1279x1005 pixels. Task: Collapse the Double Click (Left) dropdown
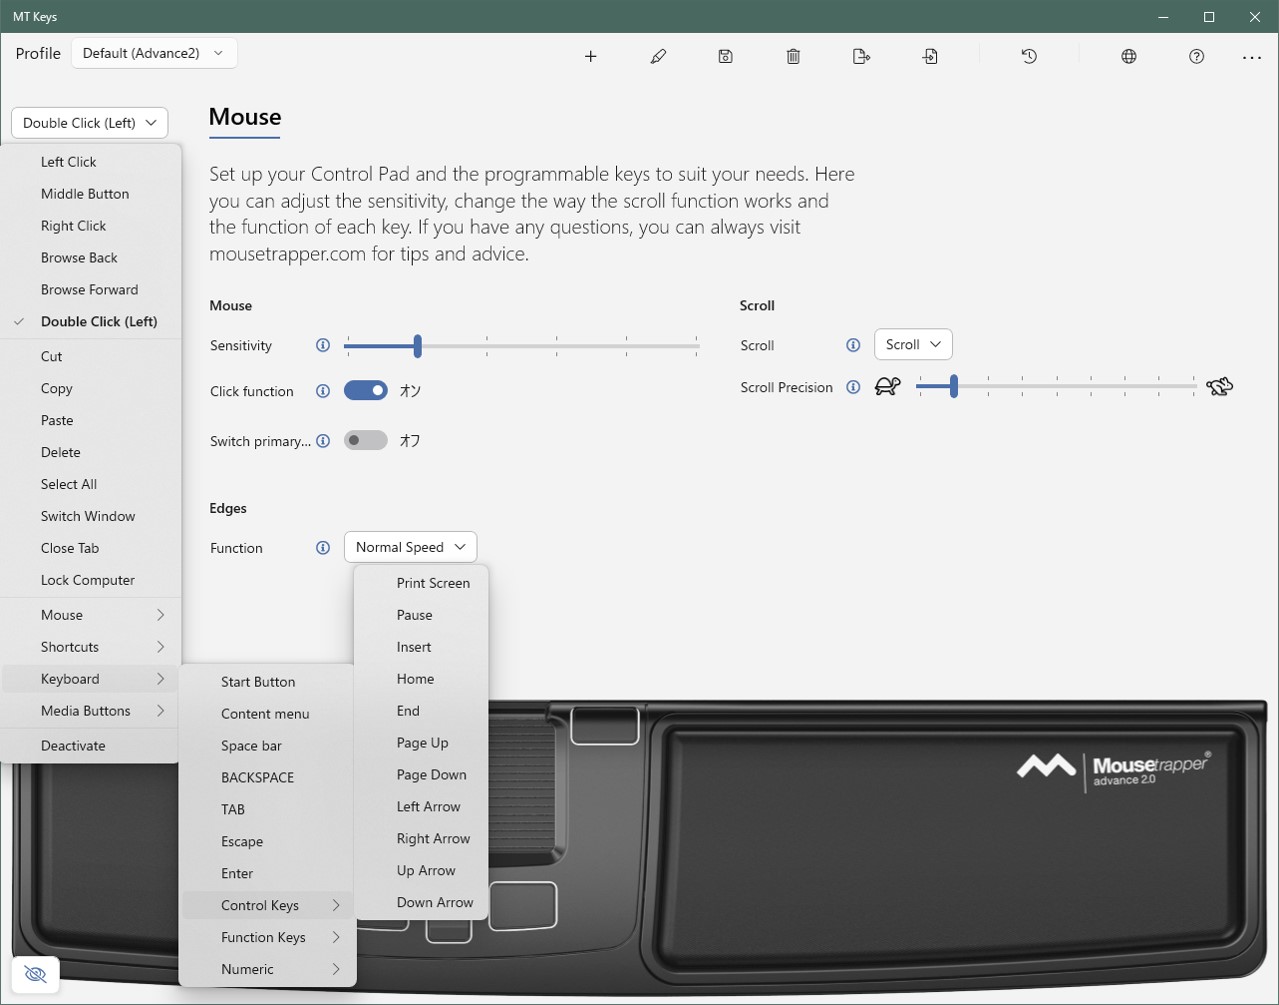tap(90, 123)
